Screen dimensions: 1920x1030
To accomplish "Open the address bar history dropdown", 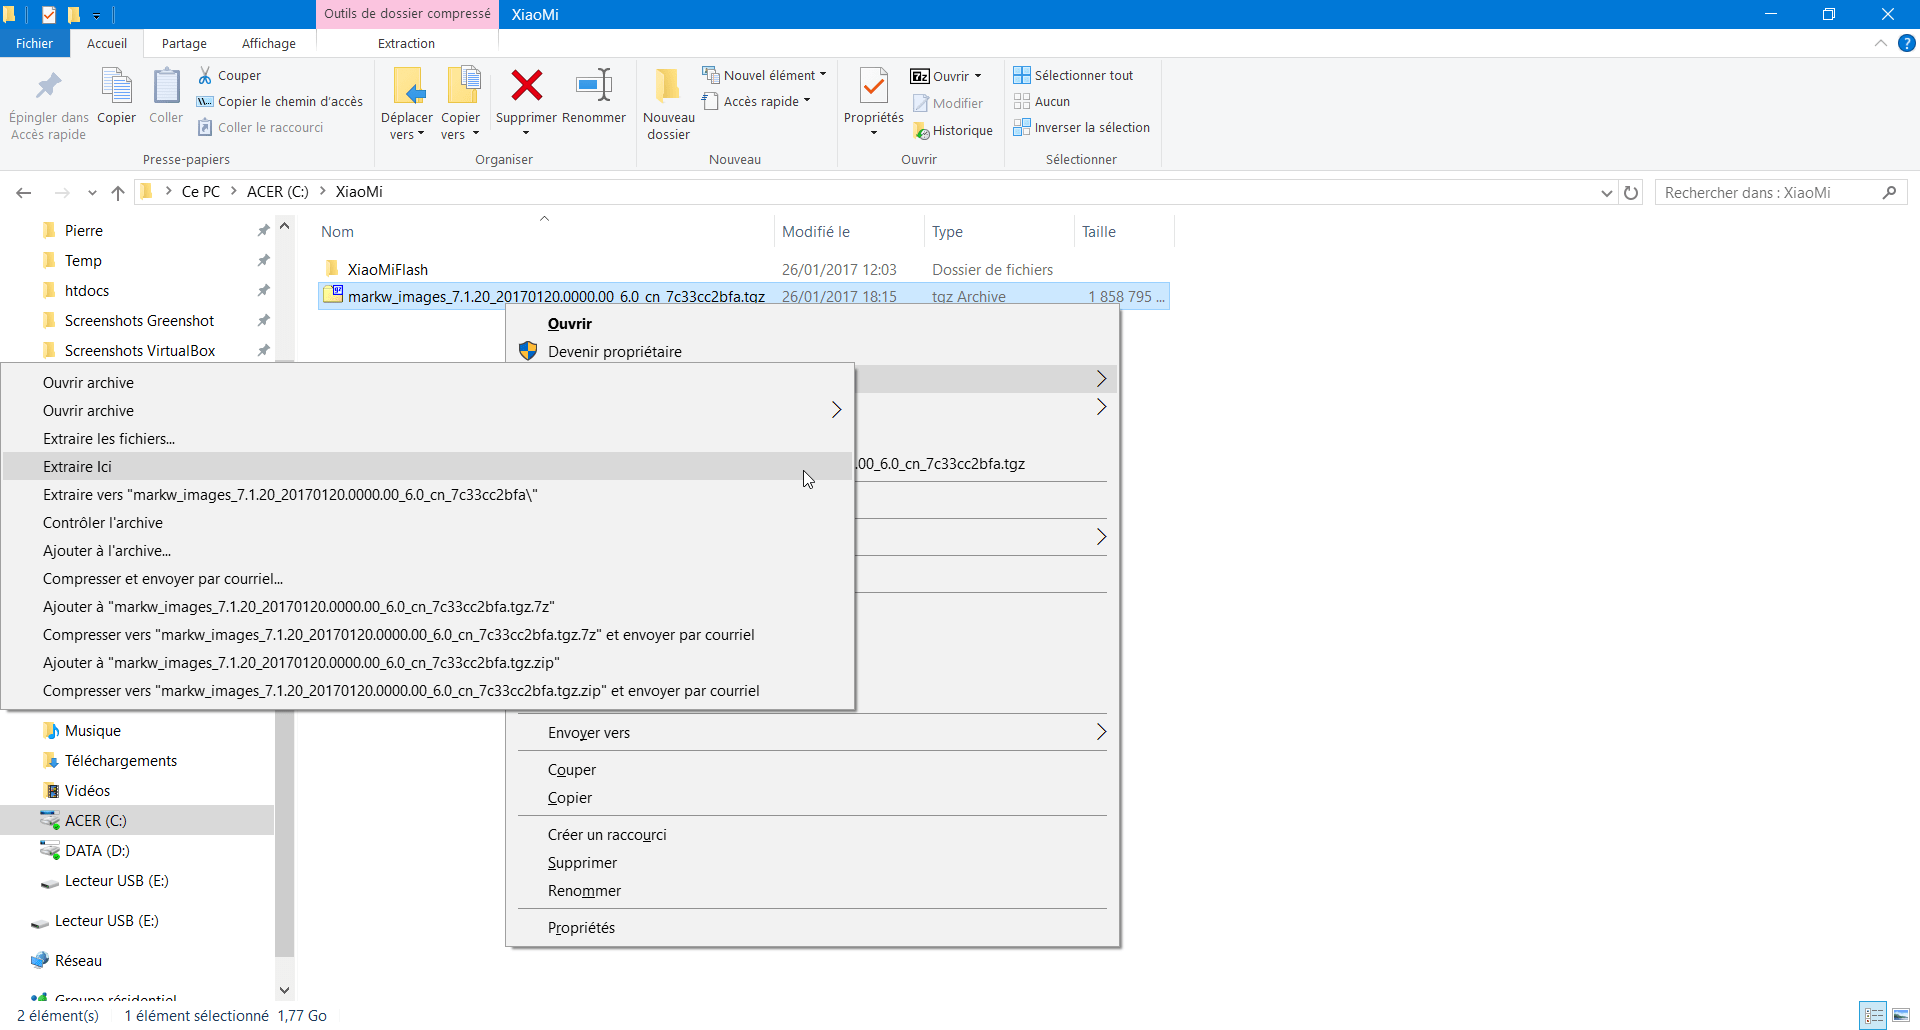I will click(1606, 192).
